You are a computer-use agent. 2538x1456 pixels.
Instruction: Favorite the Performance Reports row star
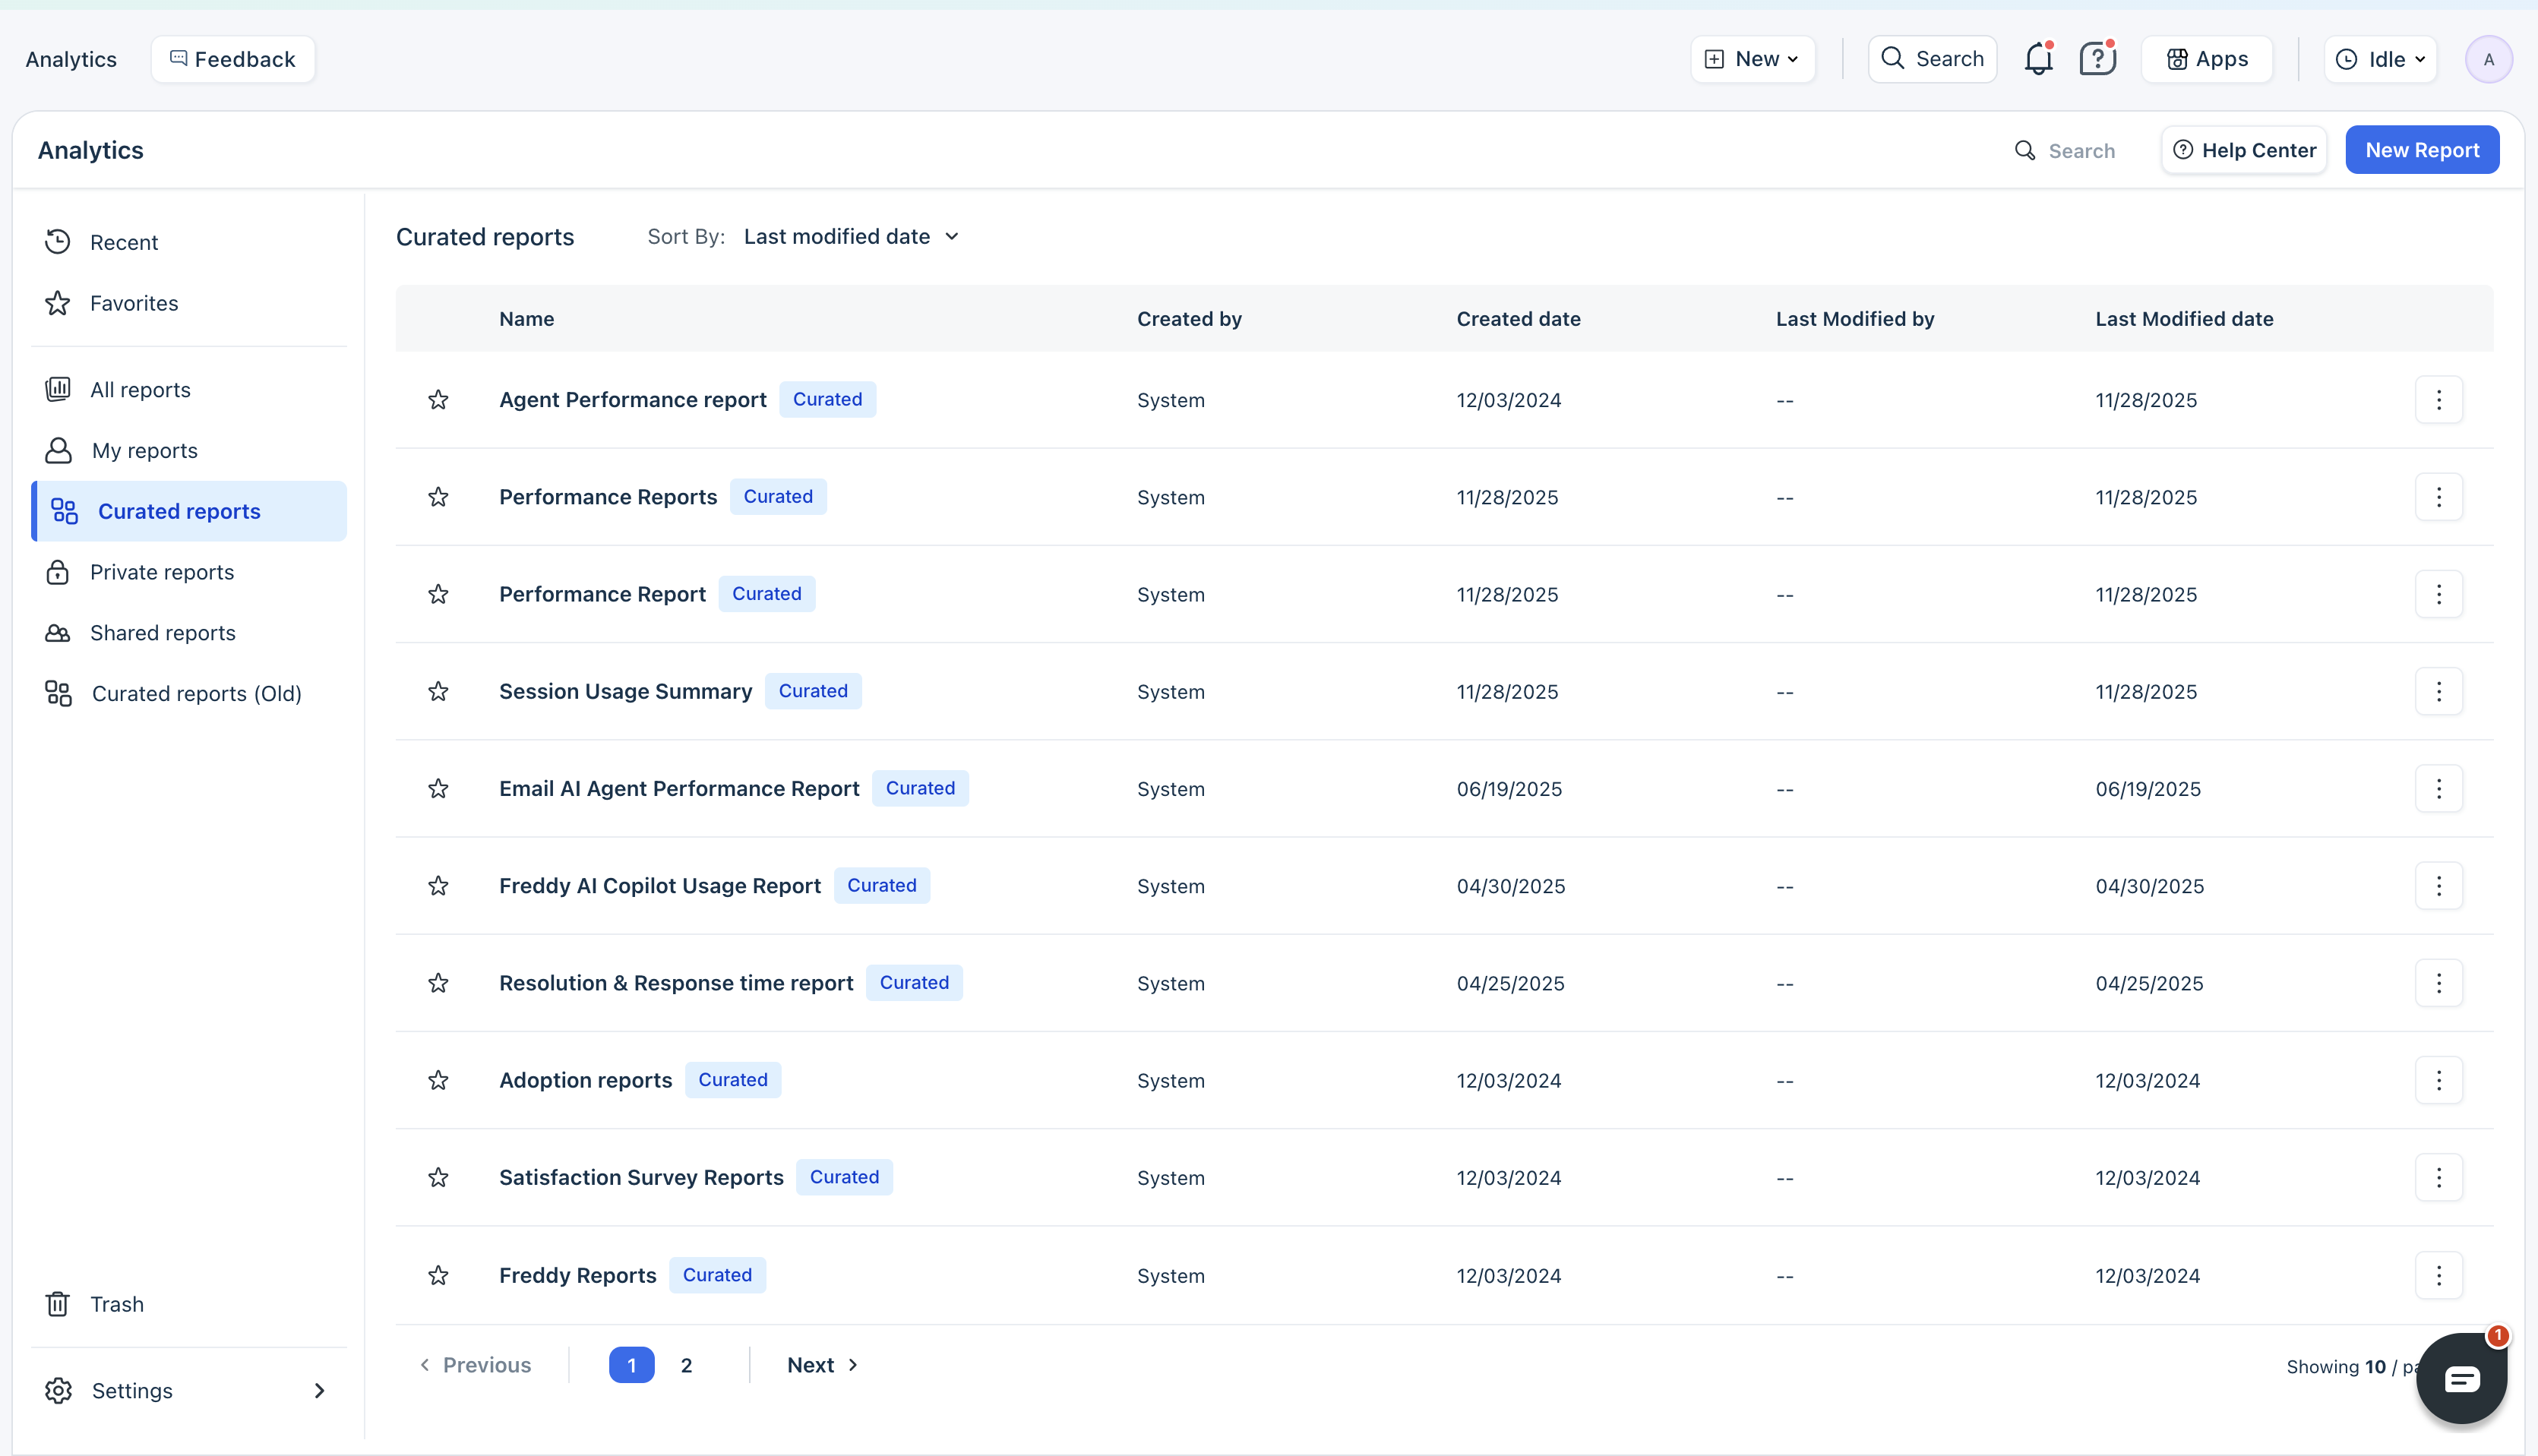pos(438,497)
